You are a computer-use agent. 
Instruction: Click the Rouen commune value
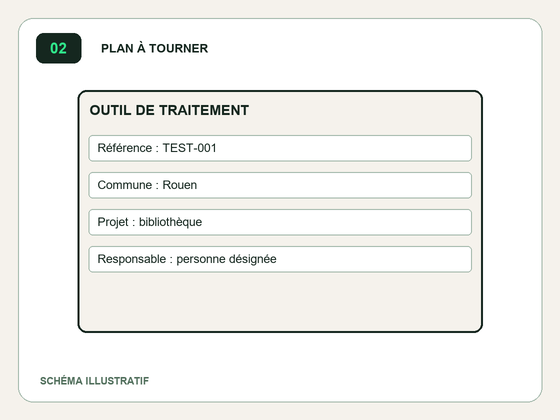coord(180,185)
